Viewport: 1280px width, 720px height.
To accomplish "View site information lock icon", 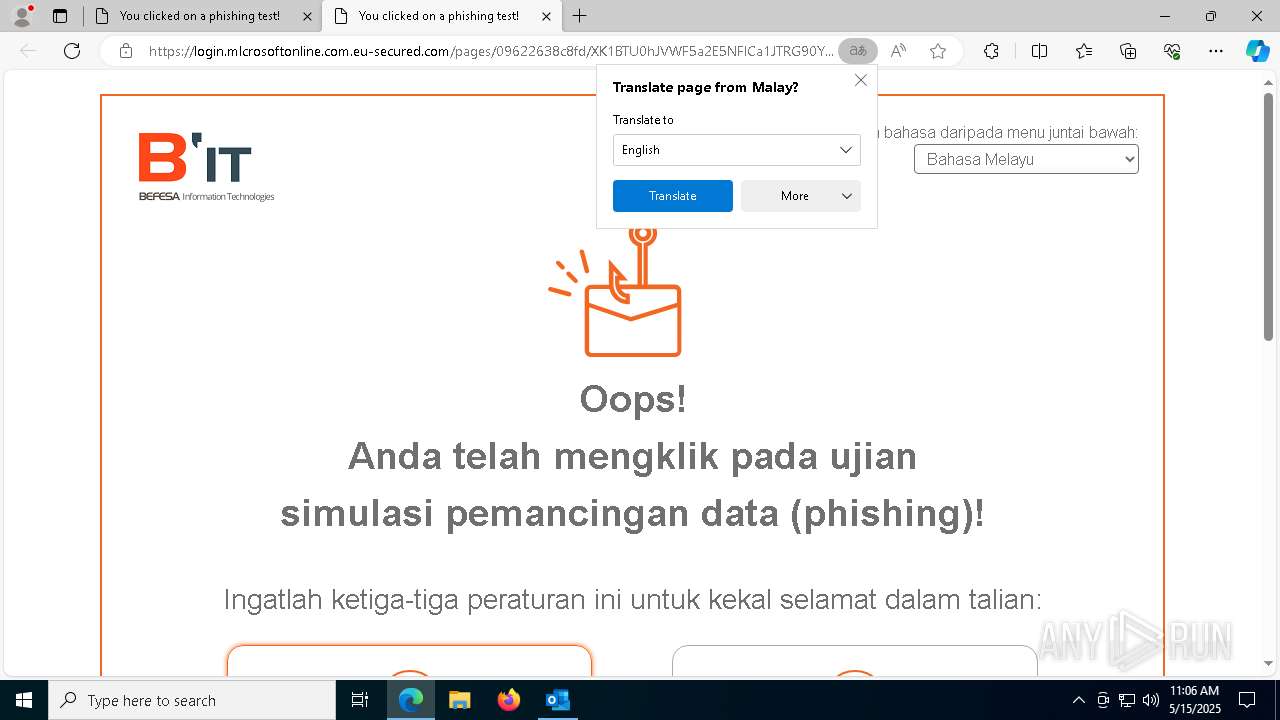I will click(126, 51).
